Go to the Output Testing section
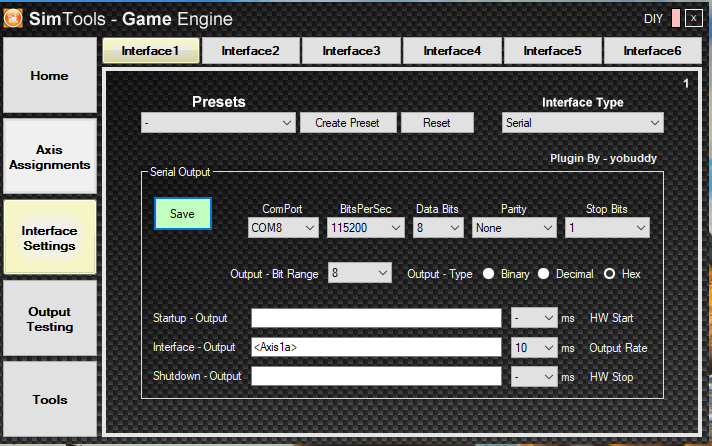 (x=50, y=319)
